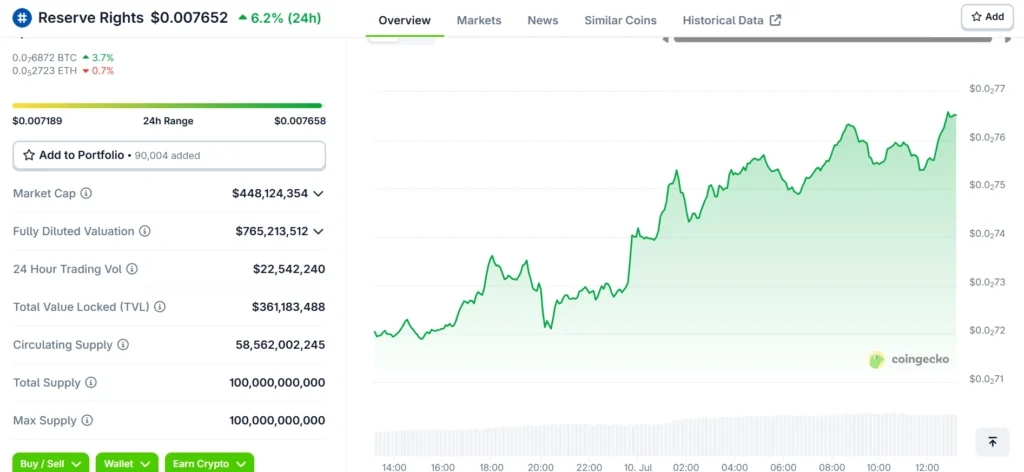Open the Wallet dropdown

[127, 463]
